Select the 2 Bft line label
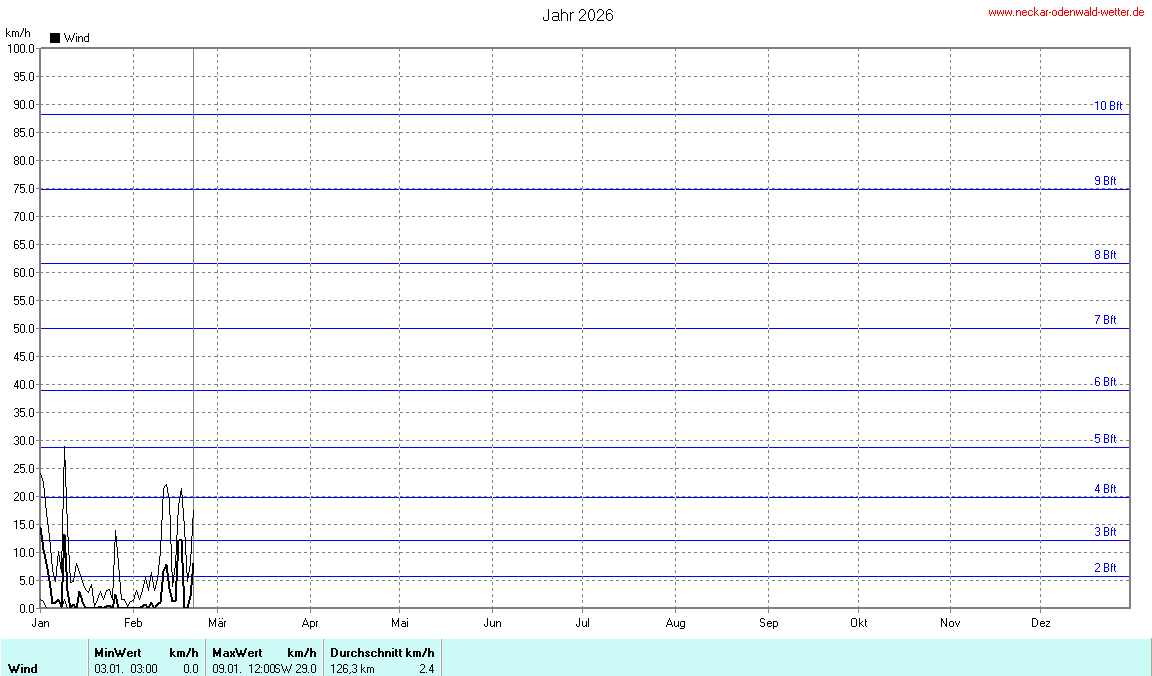Image resolution: width=1152 pixels, height=676 pixels. pyautogui.click(x=1105, y=568)
